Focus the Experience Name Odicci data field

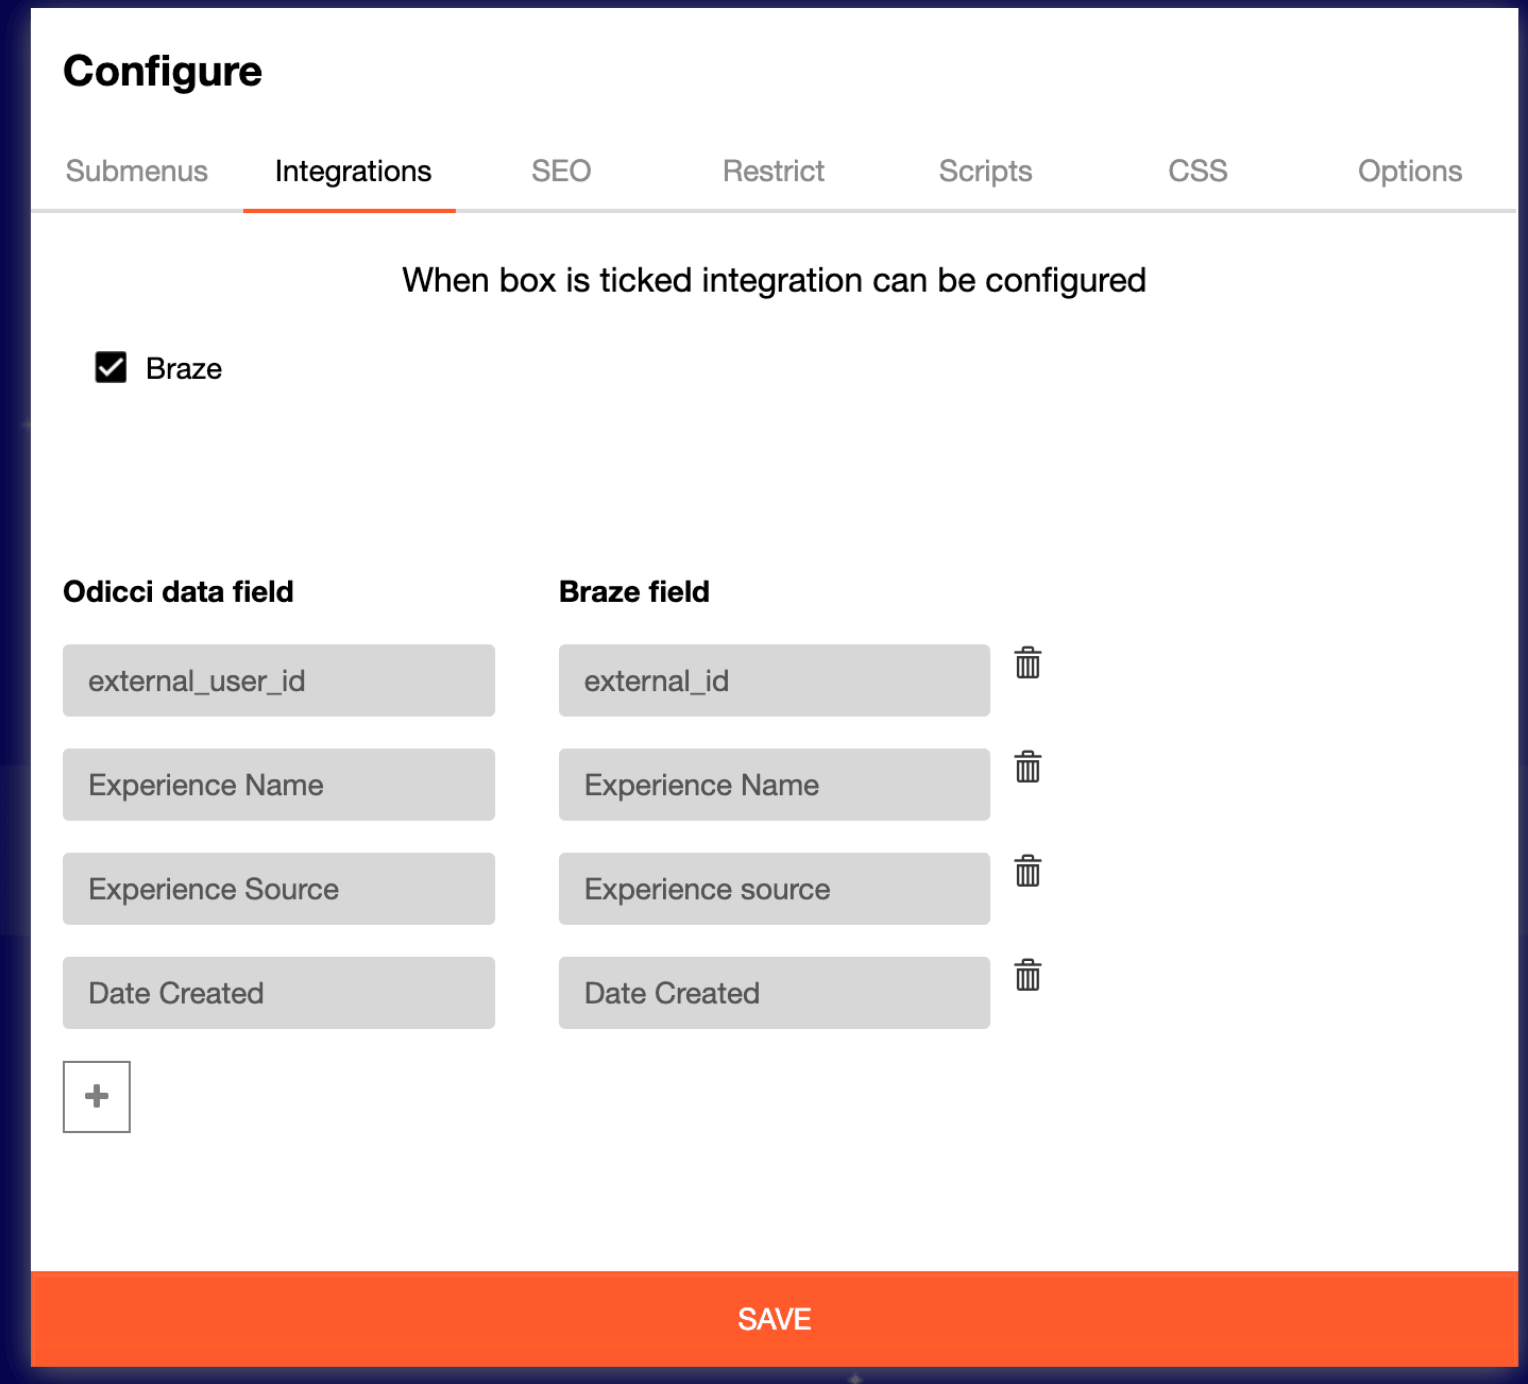(x=279, y=785)
